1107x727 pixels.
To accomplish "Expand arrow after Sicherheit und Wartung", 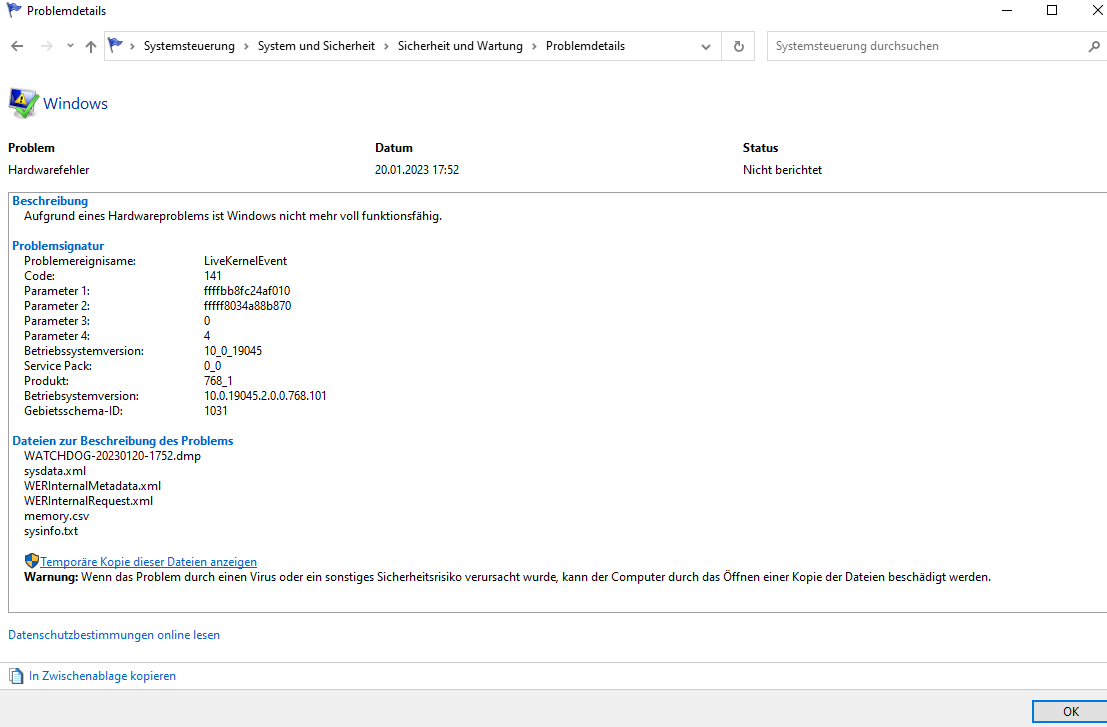I will point(534,47).
